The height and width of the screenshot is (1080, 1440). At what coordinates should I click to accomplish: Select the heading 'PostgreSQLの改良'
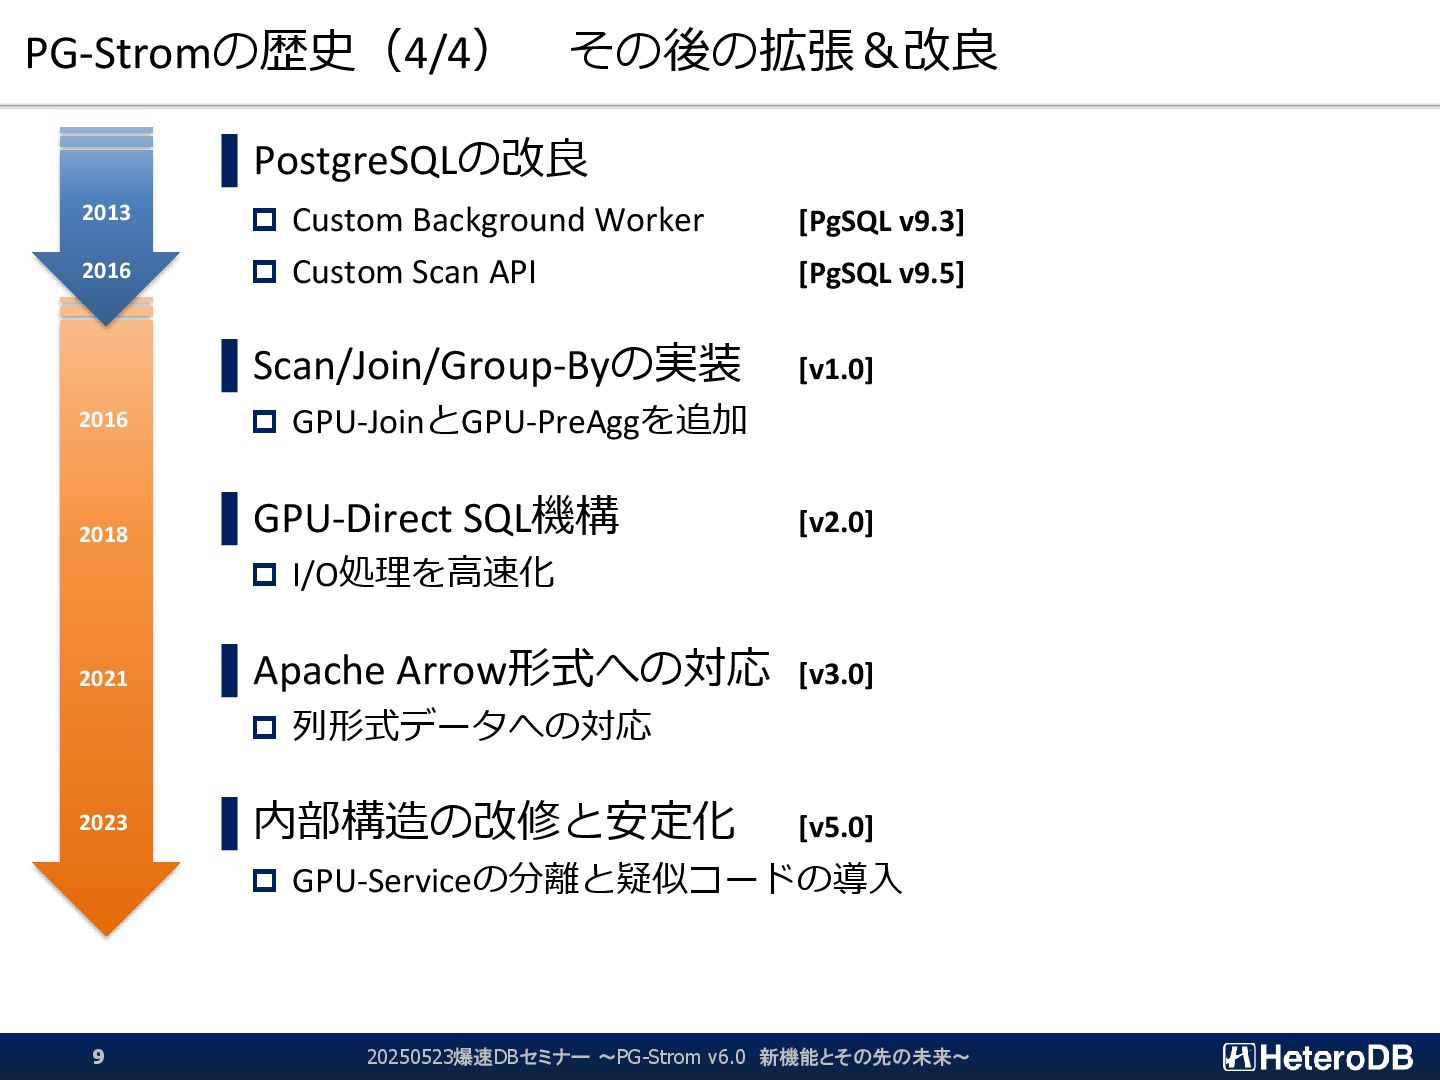coord(420,159)
